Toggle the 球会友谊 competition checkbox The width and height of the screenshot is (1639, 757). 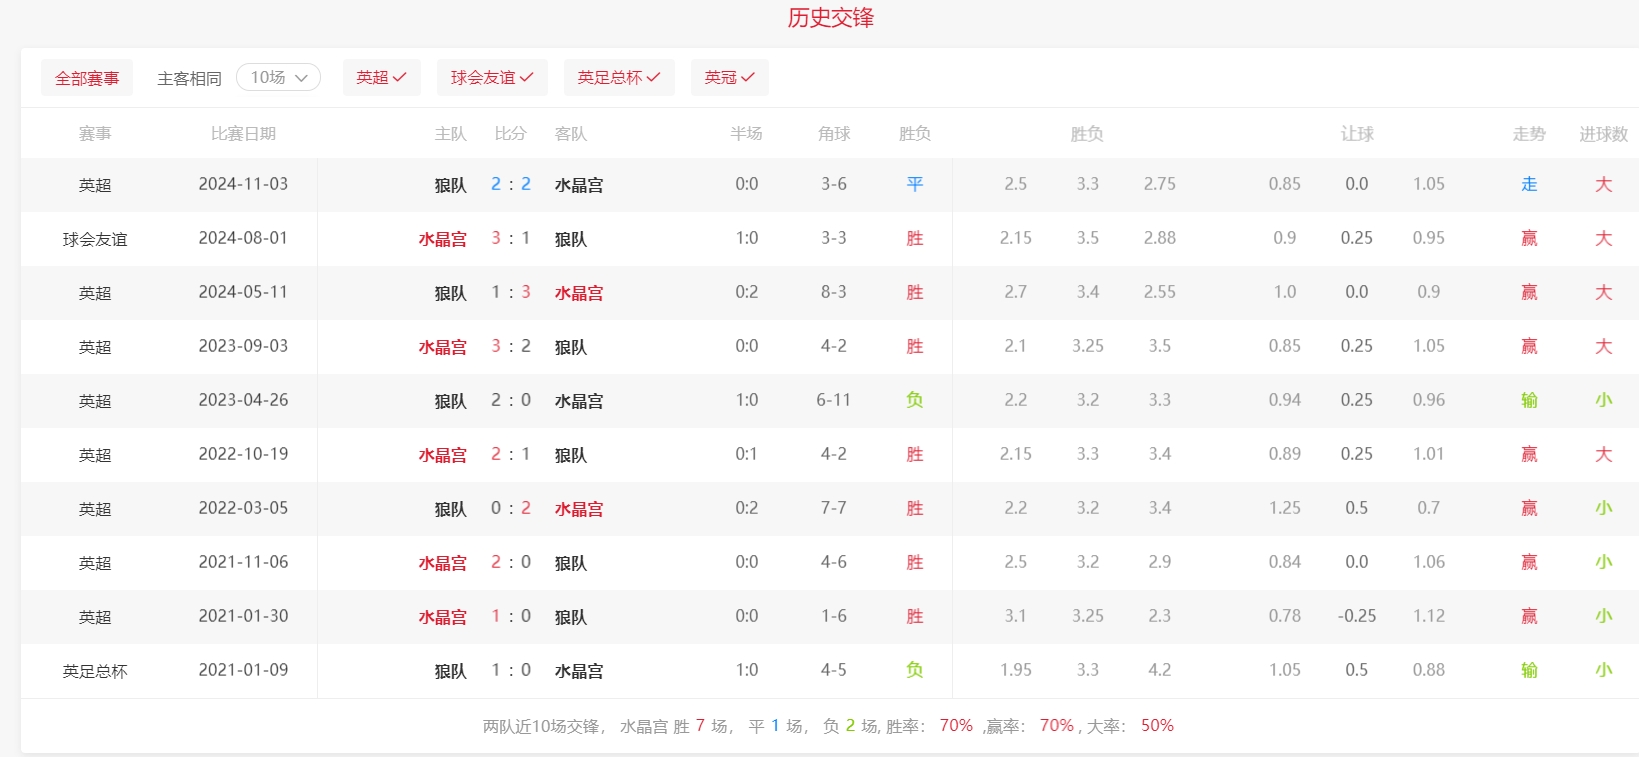(492, 77)
